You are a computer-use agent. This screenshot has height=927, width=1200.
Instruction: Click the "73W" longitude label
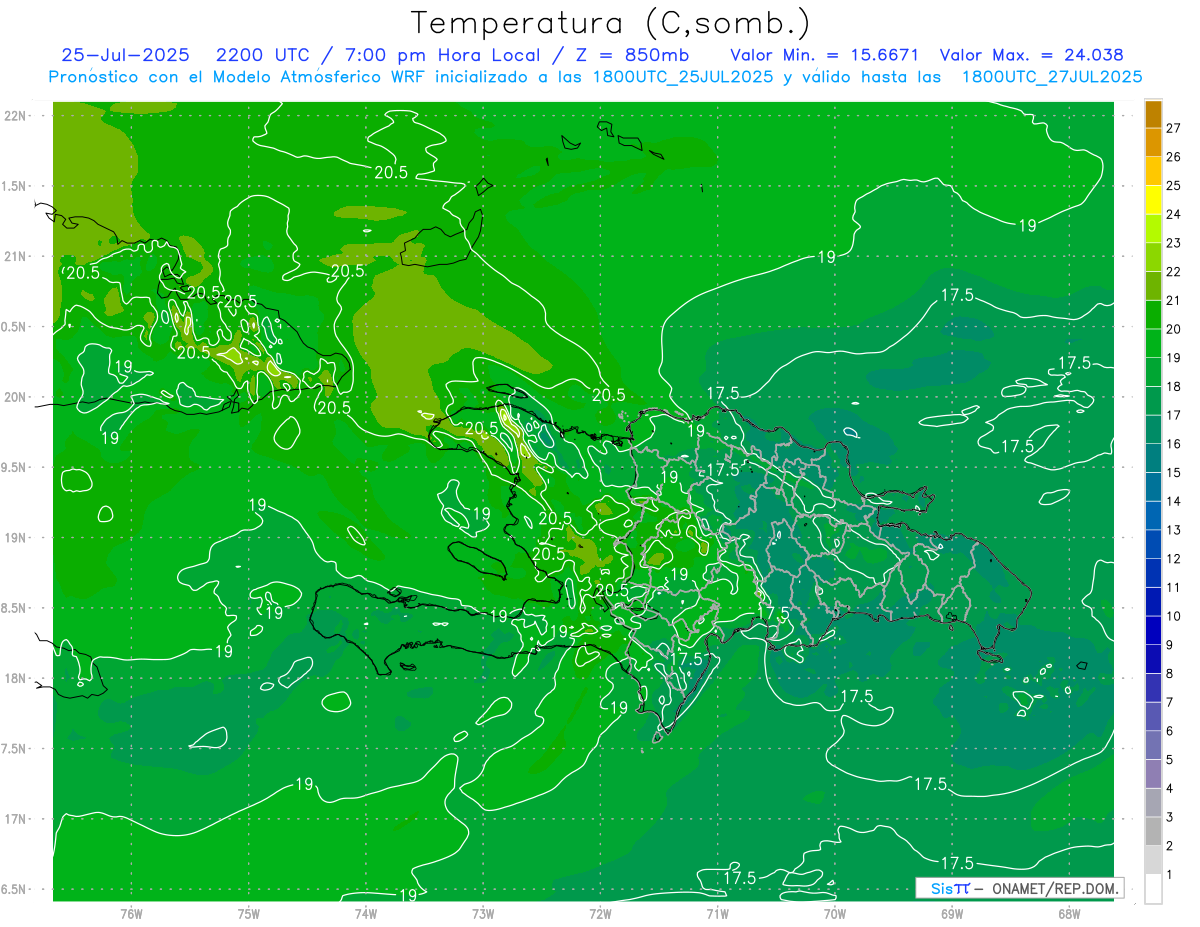coord(483,914)
